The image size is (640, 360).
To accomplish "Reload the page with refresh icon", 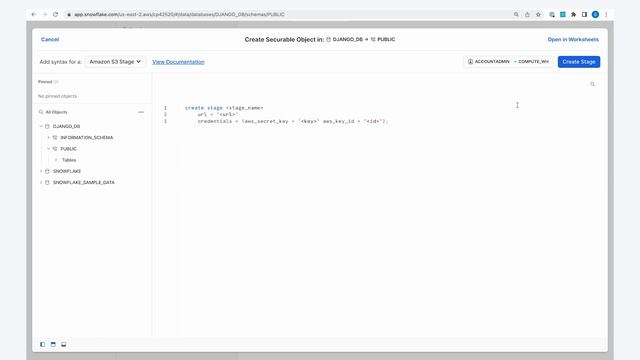I will tap(56, 14).
